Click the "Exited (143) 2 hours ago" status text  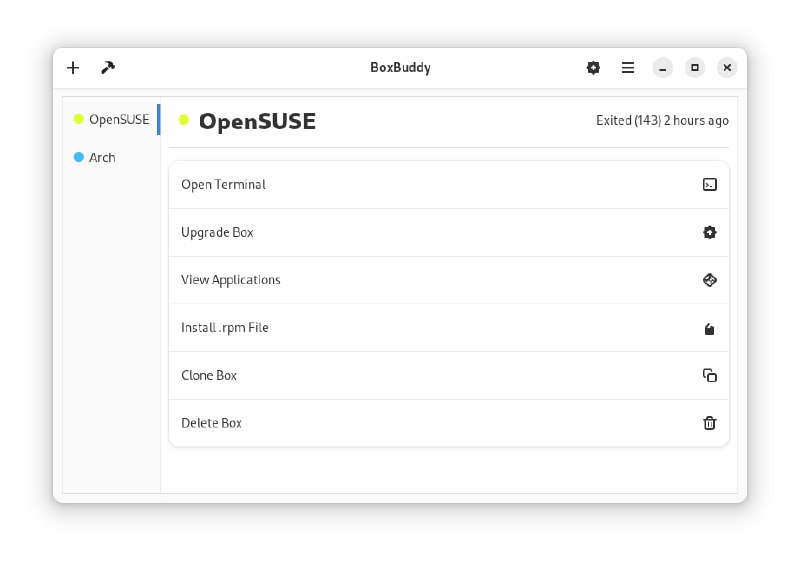point(662,121)
